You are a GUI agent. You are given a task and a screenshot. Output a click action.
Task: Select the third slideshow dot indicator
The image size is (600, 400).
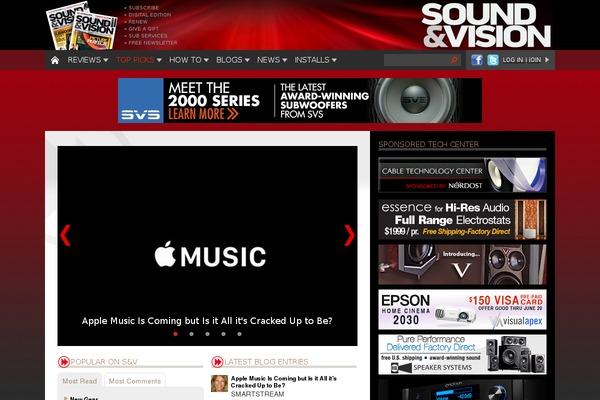207,334
